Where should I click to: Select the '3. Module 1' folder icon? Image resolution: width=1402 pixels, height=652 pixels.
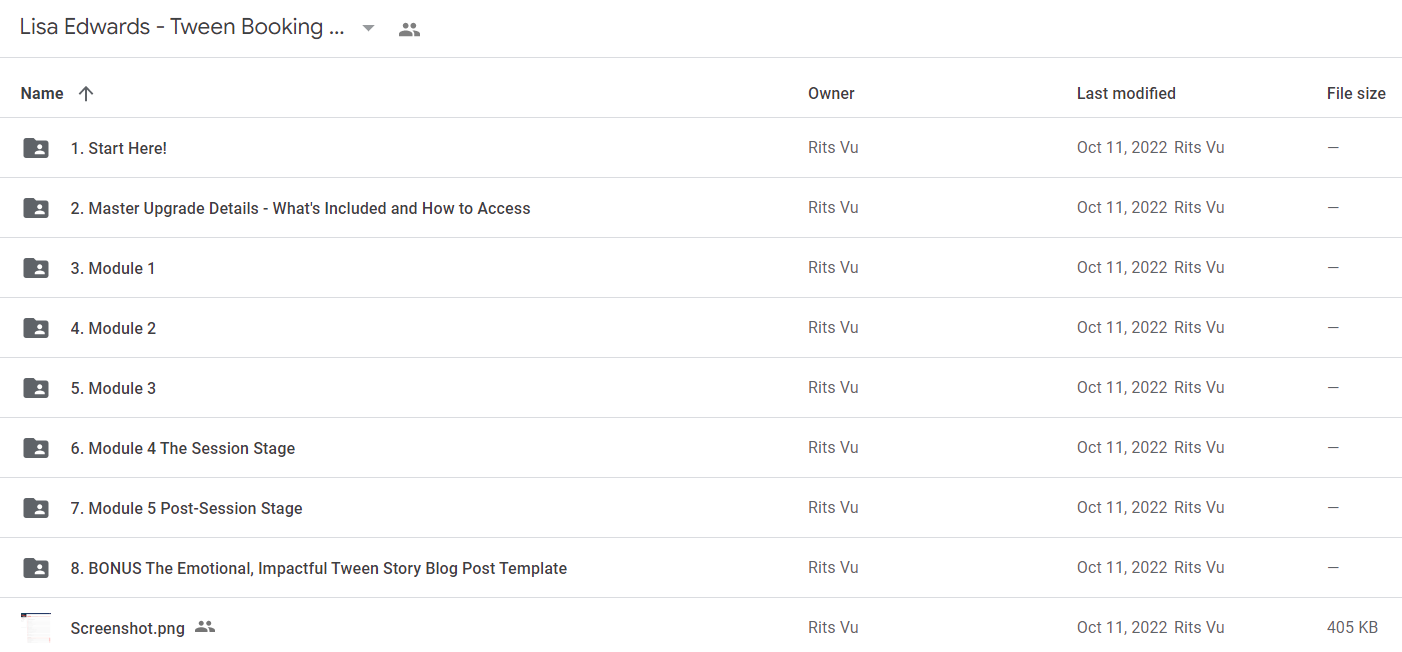click(x=36, y=268)
